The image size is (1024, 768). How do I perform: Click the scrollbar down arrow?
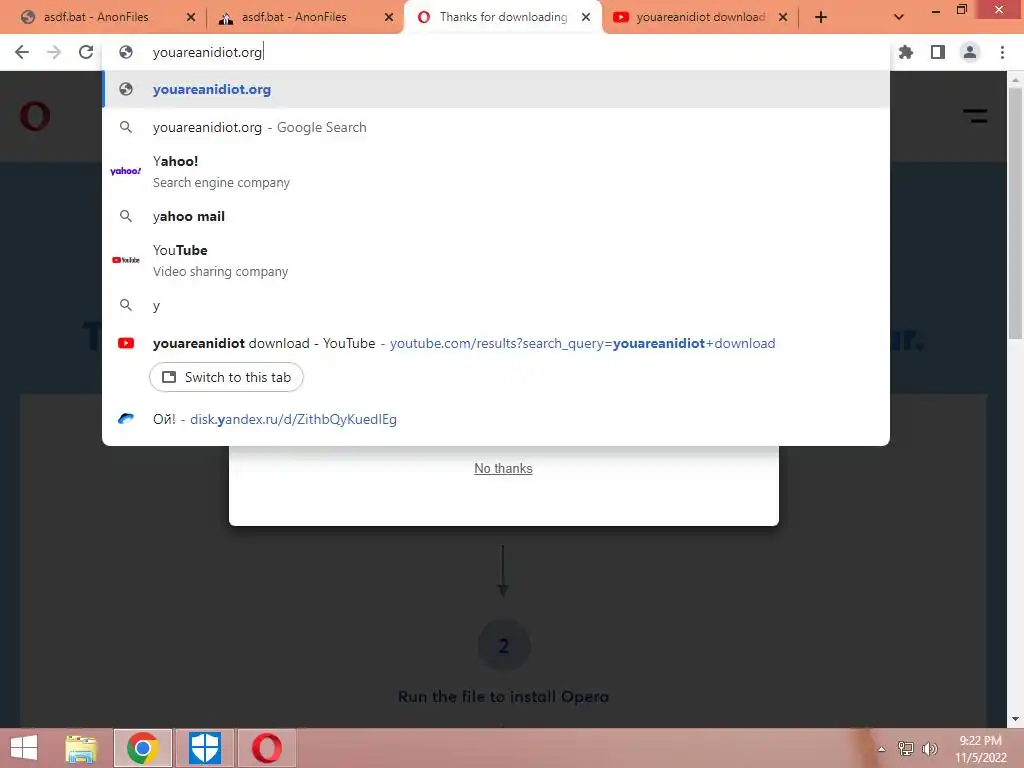1015,719
